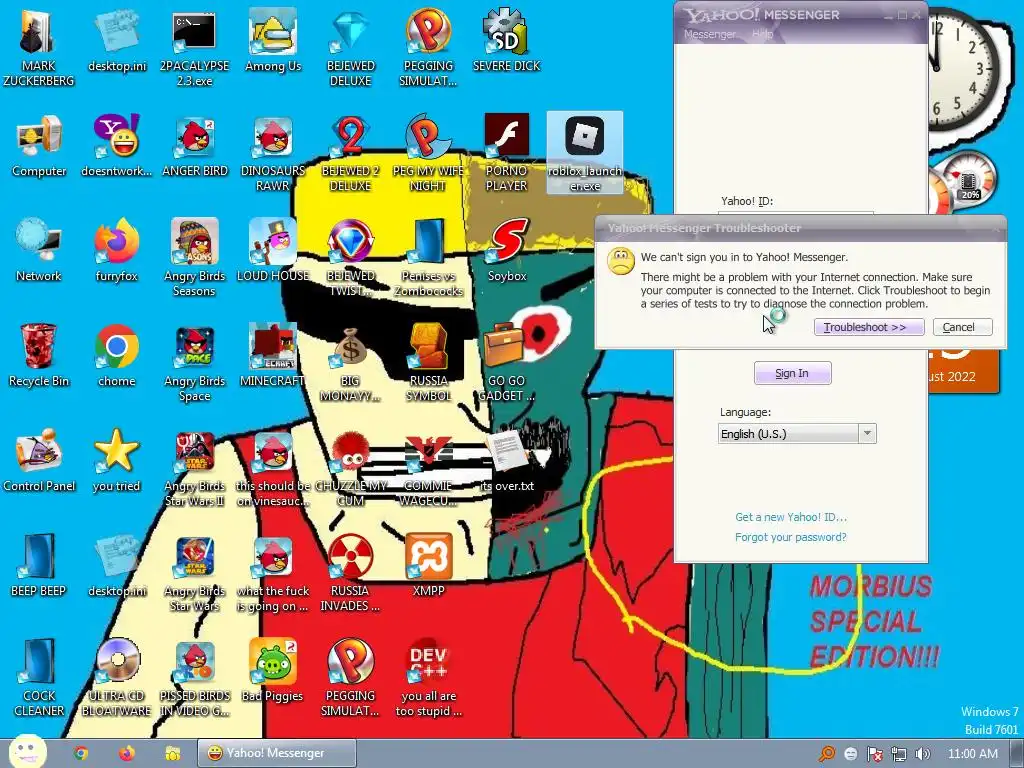1024x768 pixels.
Task: Select the Dev C++ you all are too stupid icon
Action: (428, 678)
